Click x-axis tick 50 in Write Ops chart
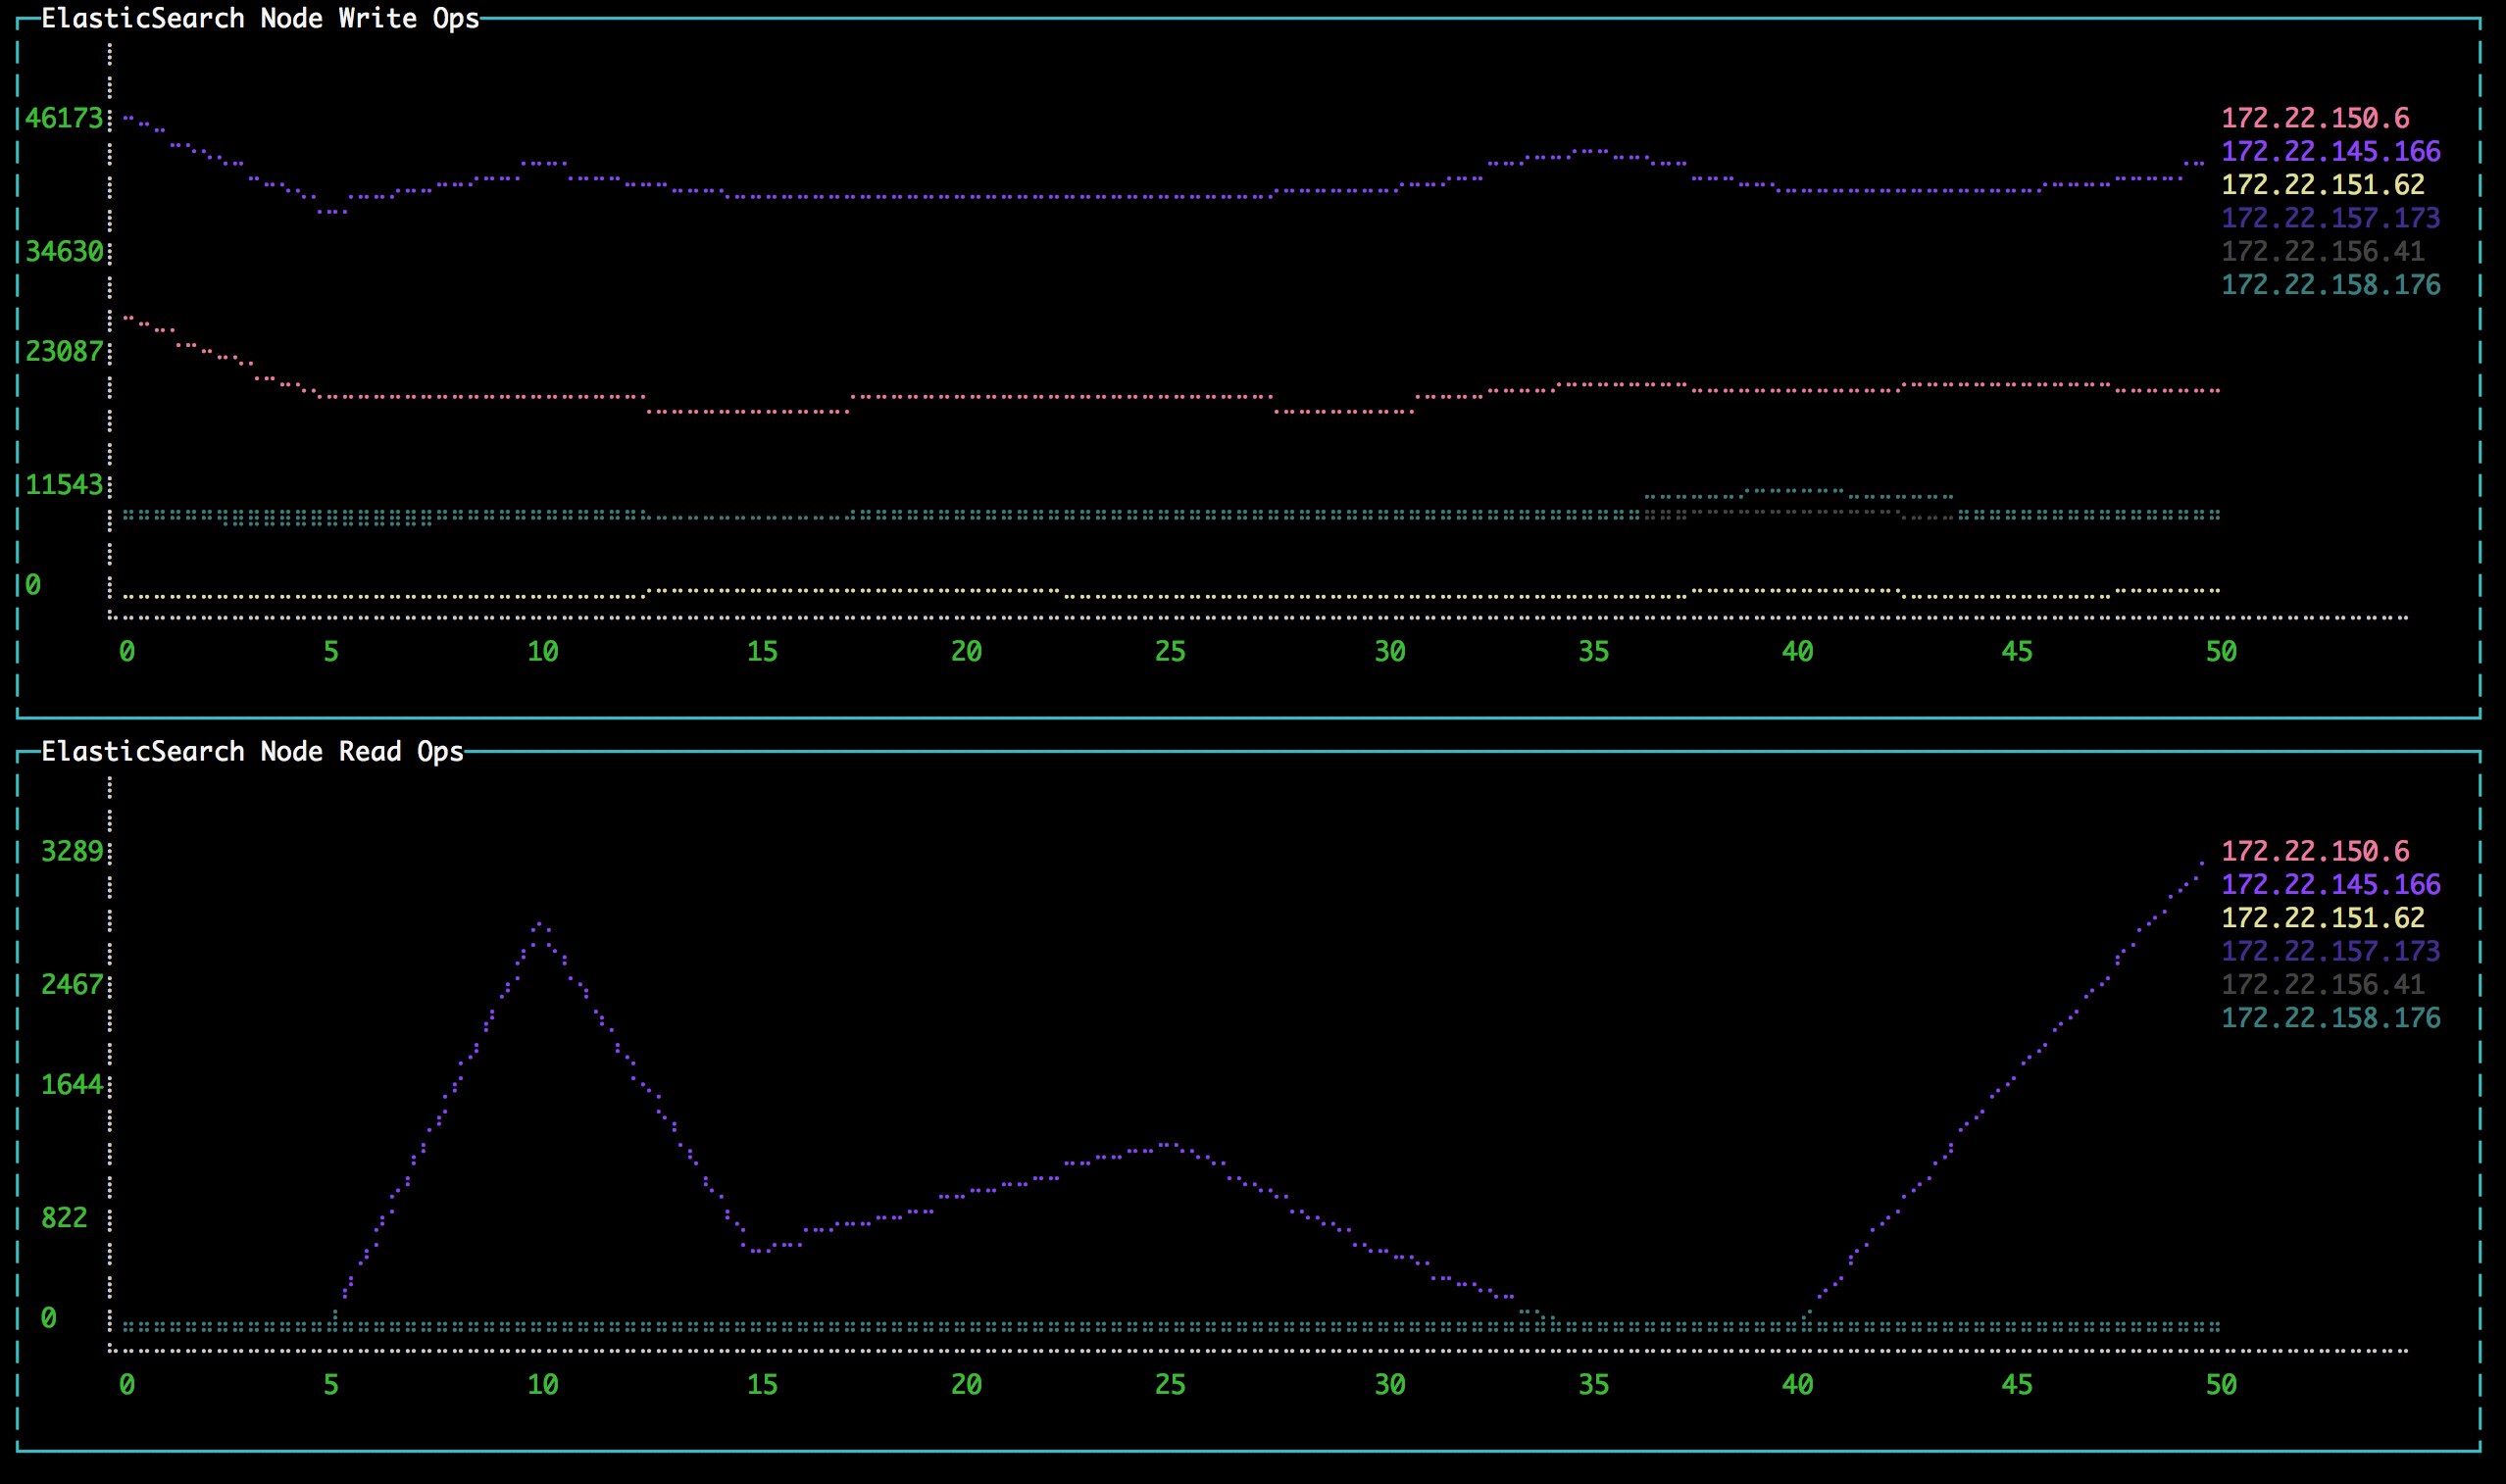Image resolution: width=2506 pixels, height=1484 pixels. (x=2220, y=652)
